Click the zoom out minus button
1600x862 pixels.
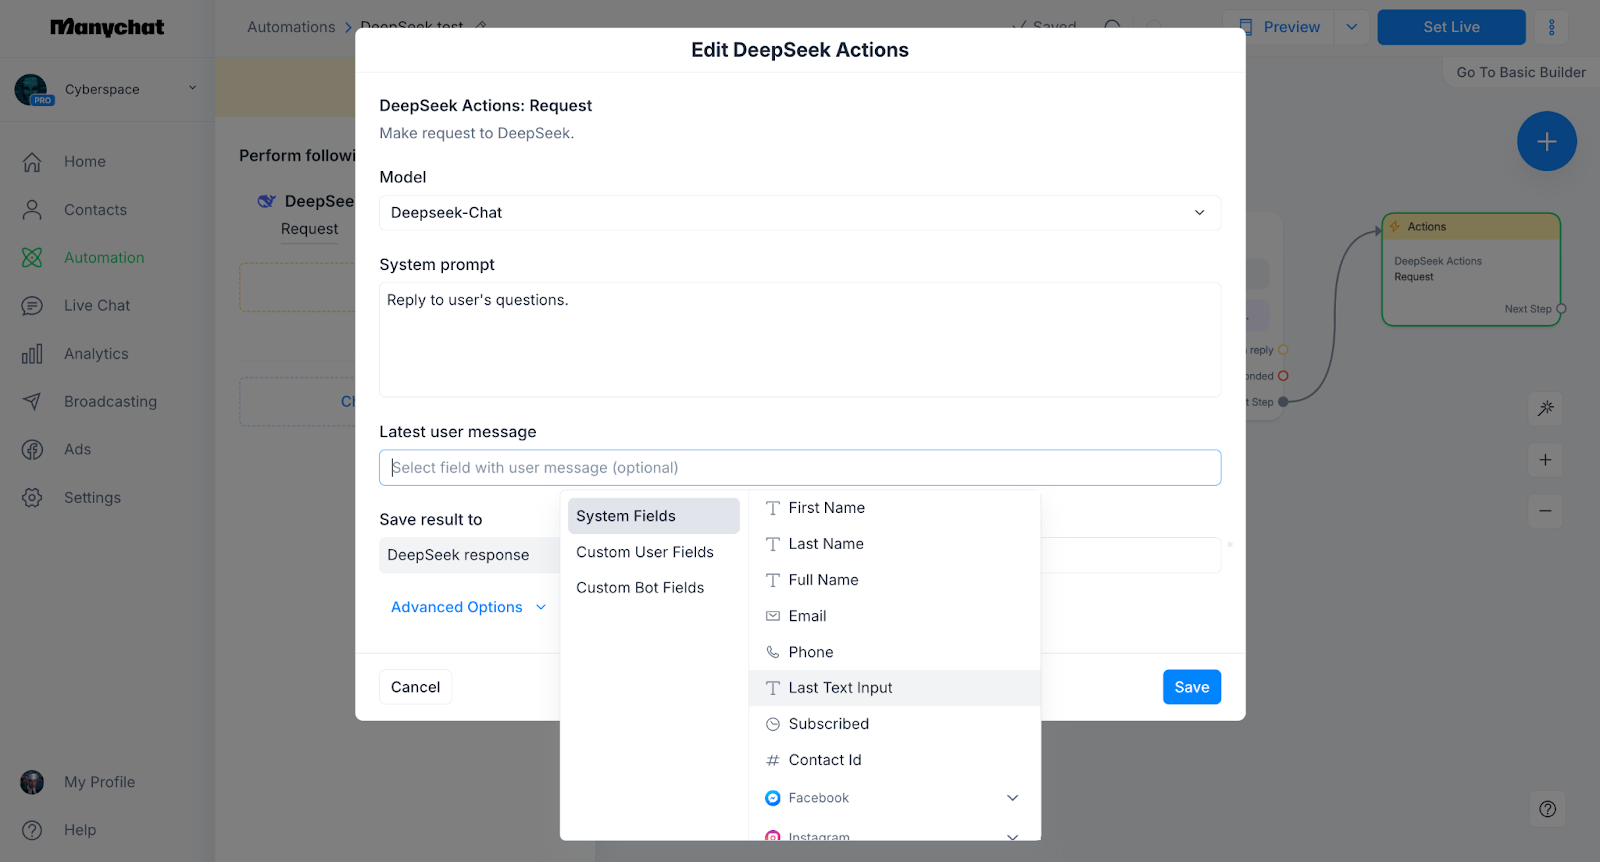[x=1545, y=511]
